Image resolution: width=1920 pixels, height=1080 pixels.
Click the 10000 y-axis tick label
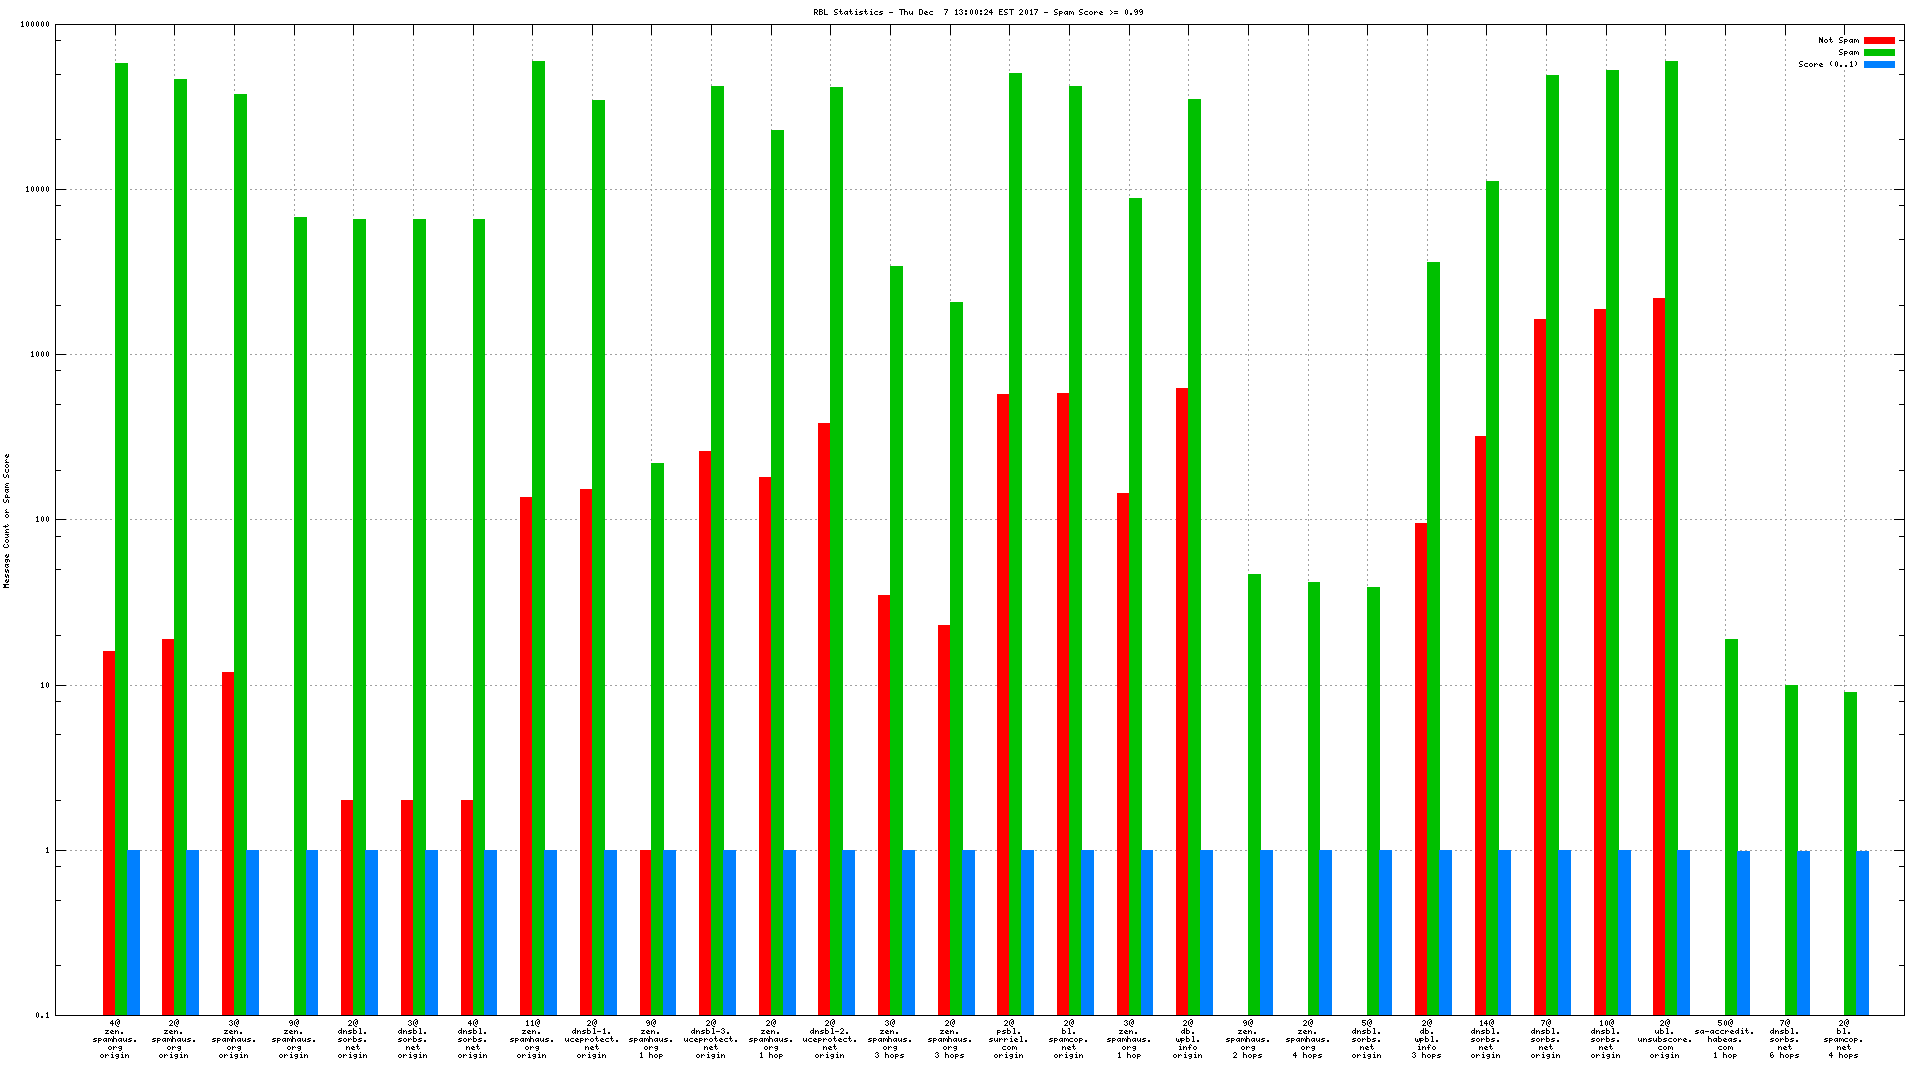36,189
